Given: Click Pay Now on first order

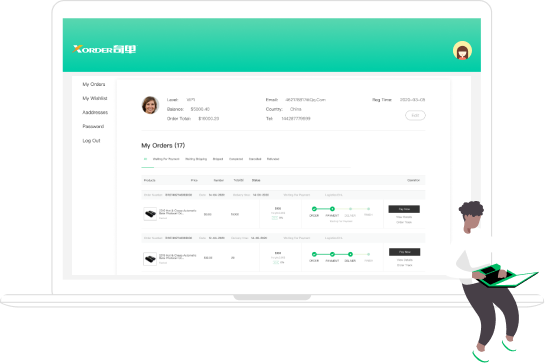Looking at the screenshot, I should pyautogui.click(x=404, y=209).
